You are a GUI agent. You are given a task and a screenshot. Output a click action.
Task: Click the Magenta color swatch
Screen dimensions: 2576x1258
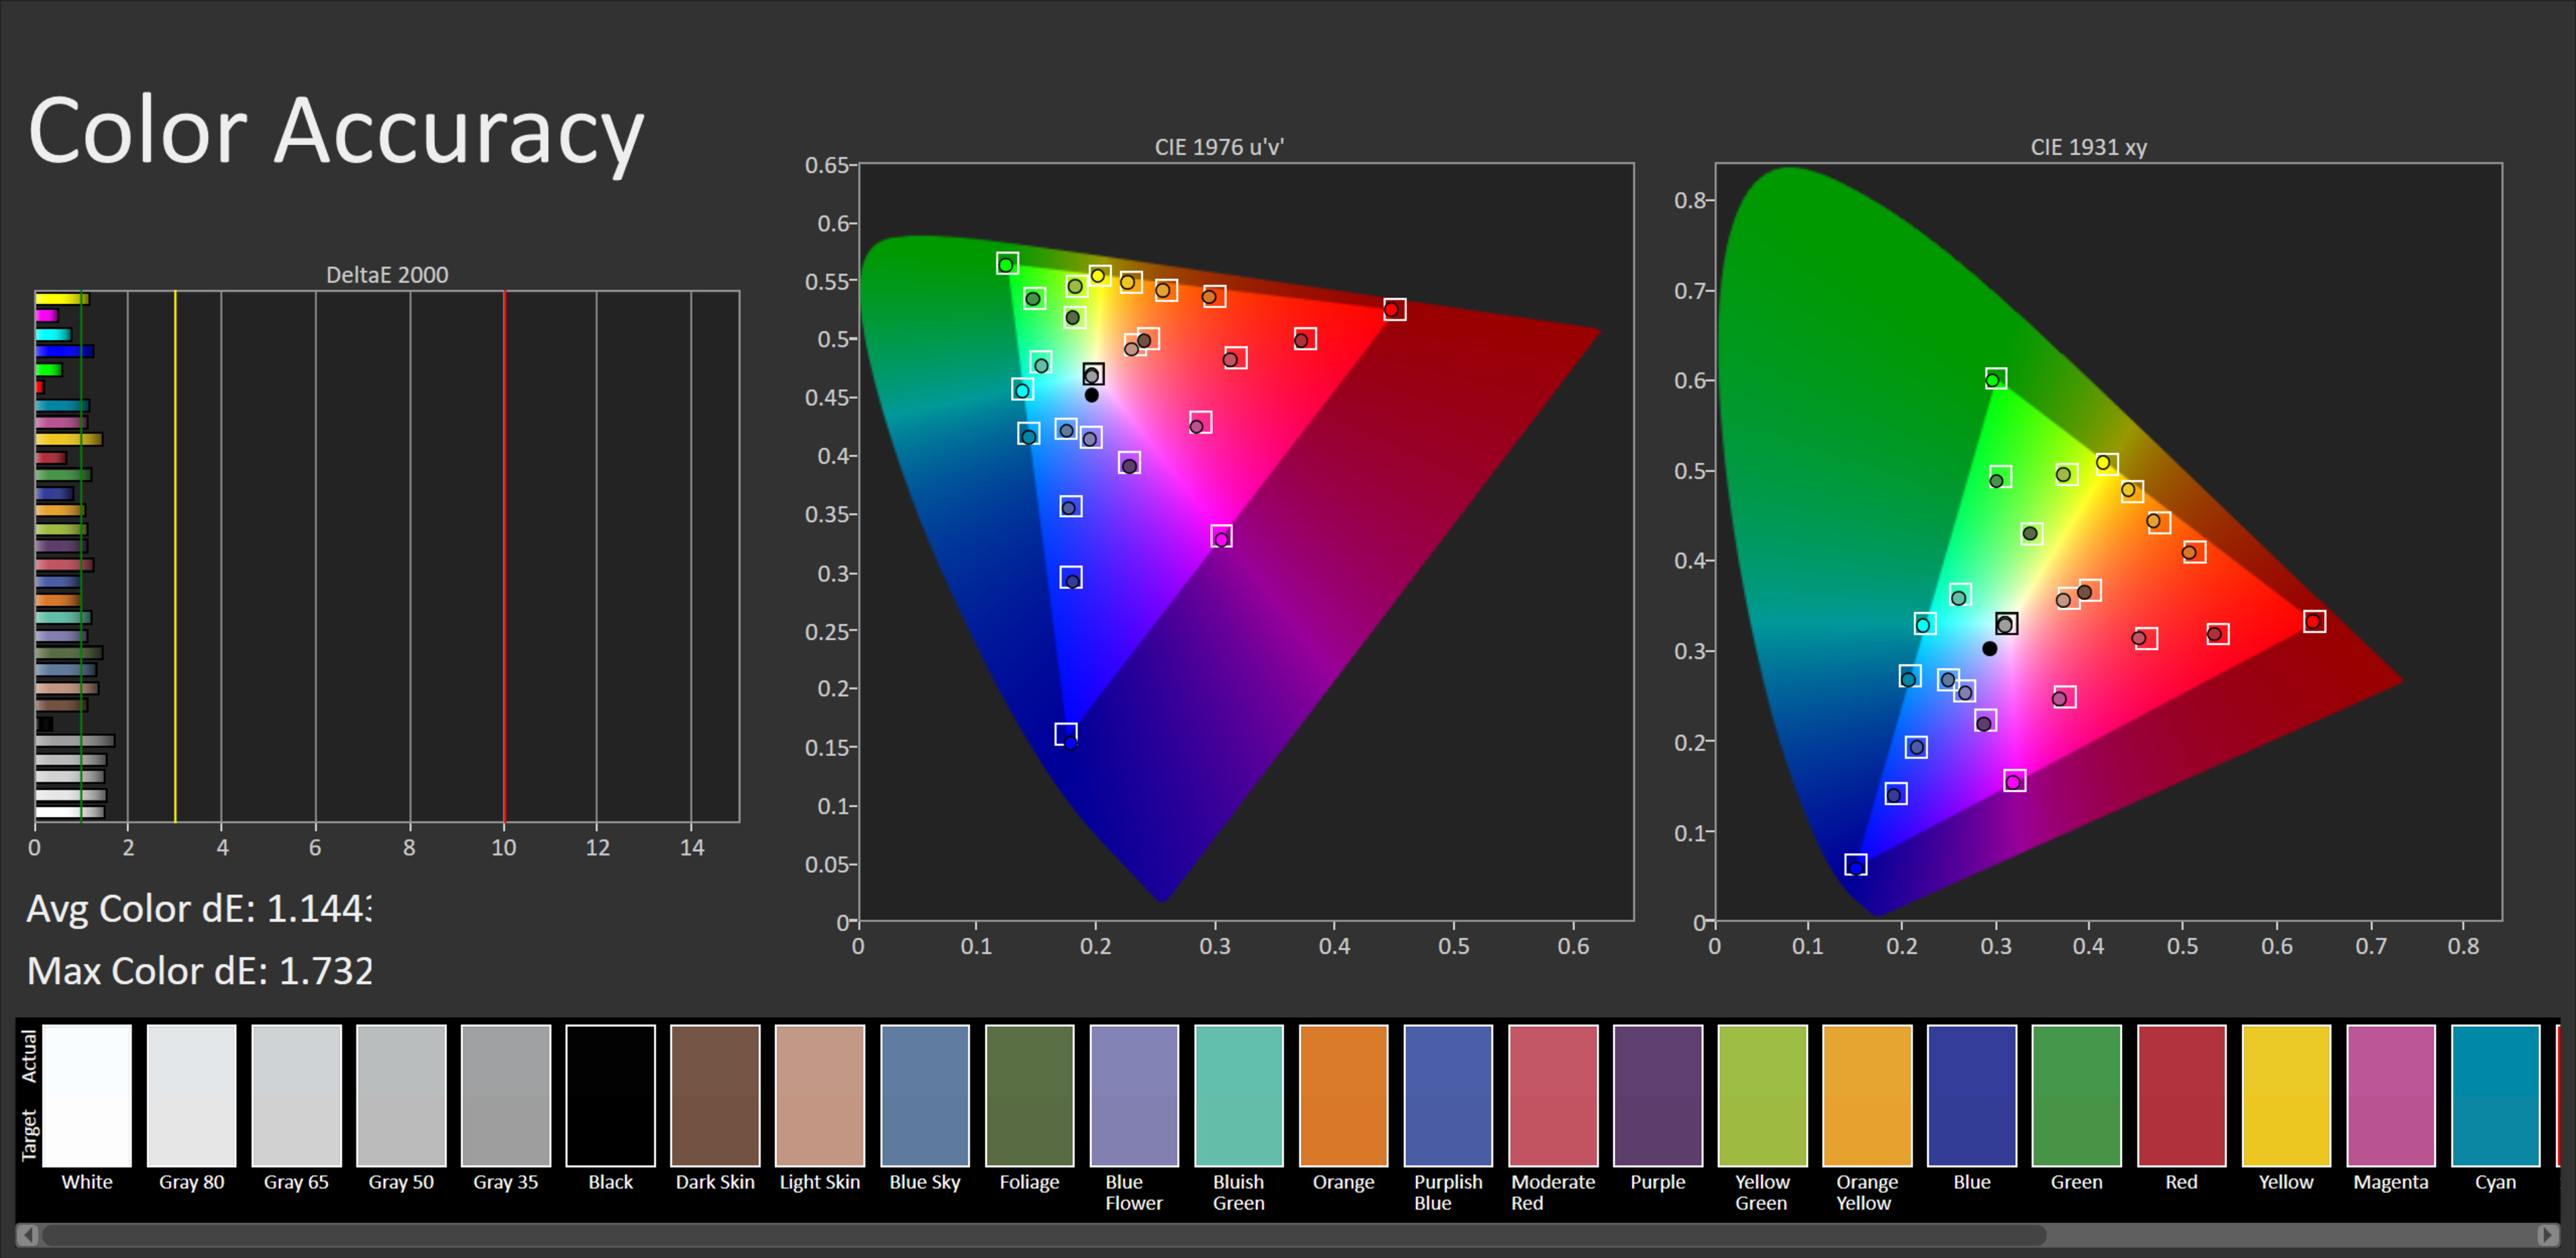coord(2390,1095)
